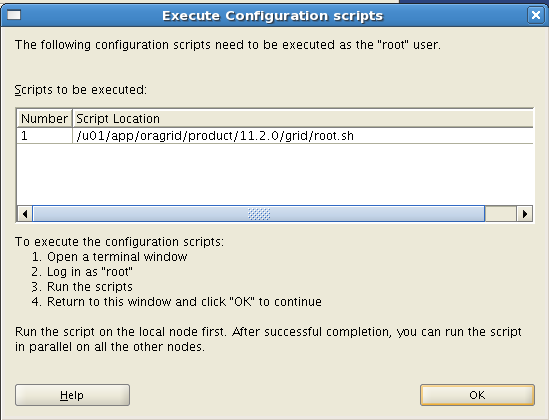The height and width of the screenshot is (420, 549).
Task: Click the Number column header
Action: pyautogui.click(x=44, y=118)
